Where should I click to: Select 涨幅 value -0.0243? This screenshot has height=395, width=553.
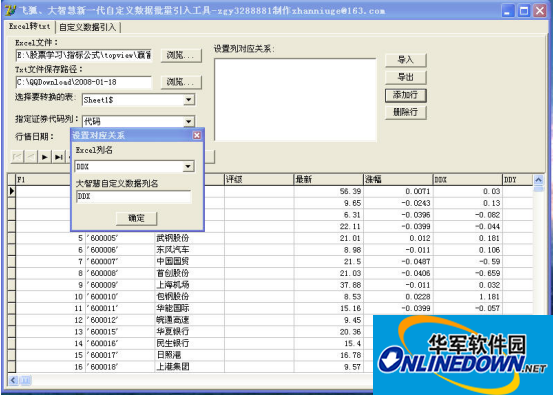click(398, 203)
